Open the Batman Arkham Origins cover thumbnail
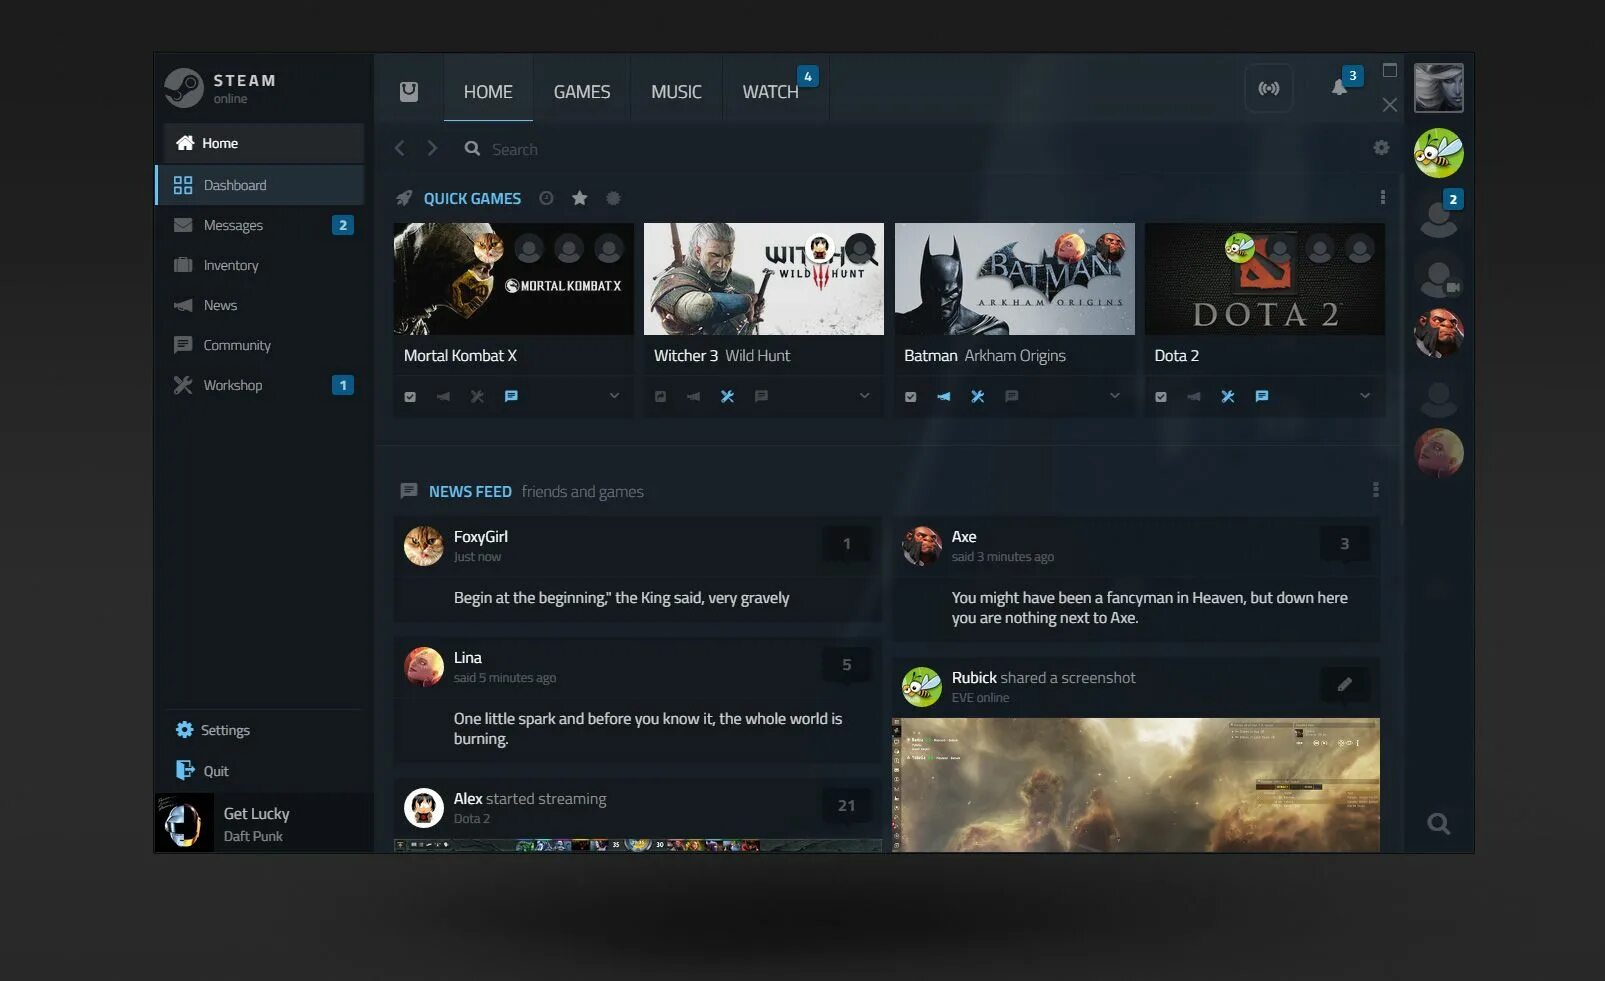Image resolution: width=1605 pixels, height=981 pixels. (x=1015, y=279)
